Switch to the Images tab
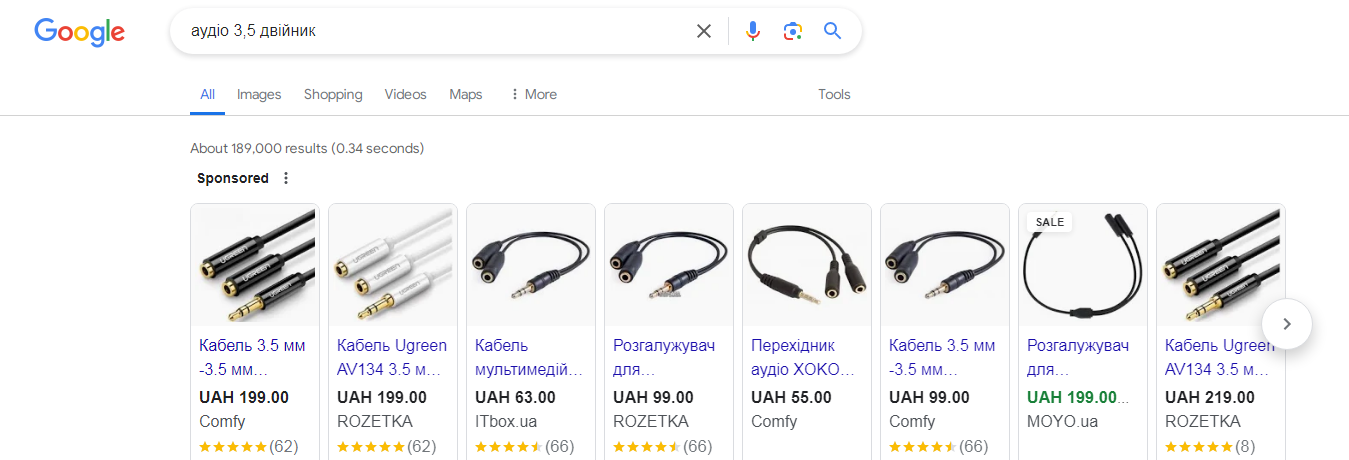 pos(259,94)
